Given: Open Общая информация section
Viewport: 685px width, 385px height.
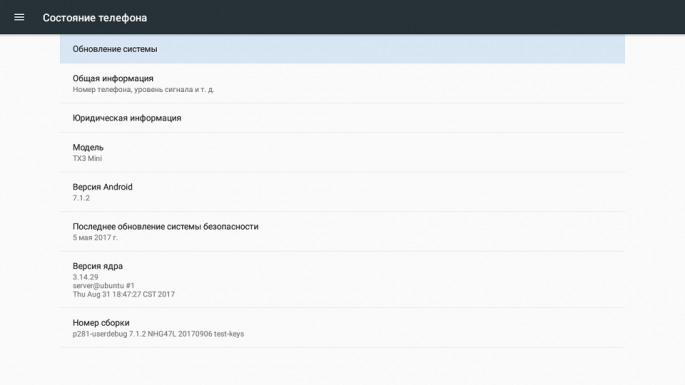Looking at the screenshot, I should (342, 83).
